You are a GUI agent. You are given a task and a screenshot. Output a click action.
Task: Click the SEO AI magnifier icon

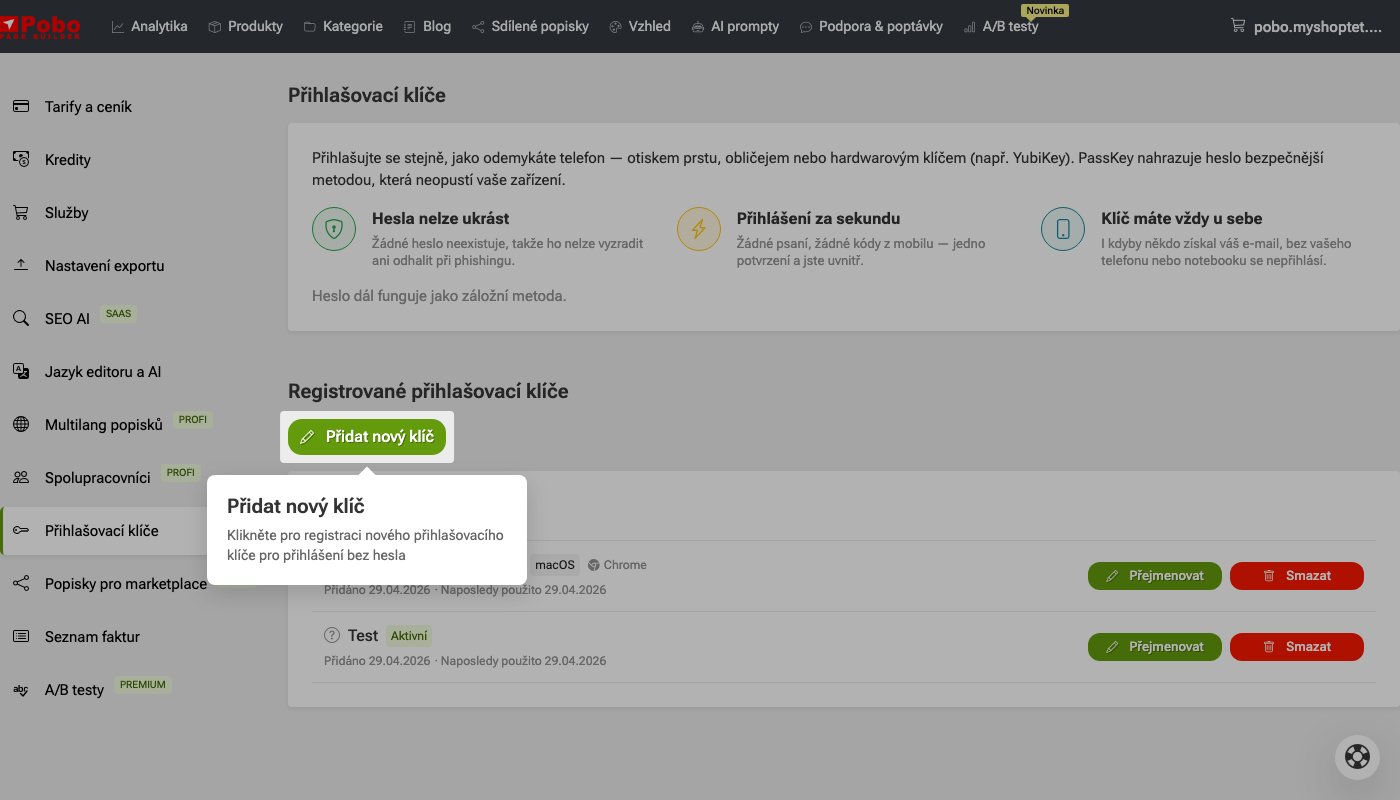21,318
